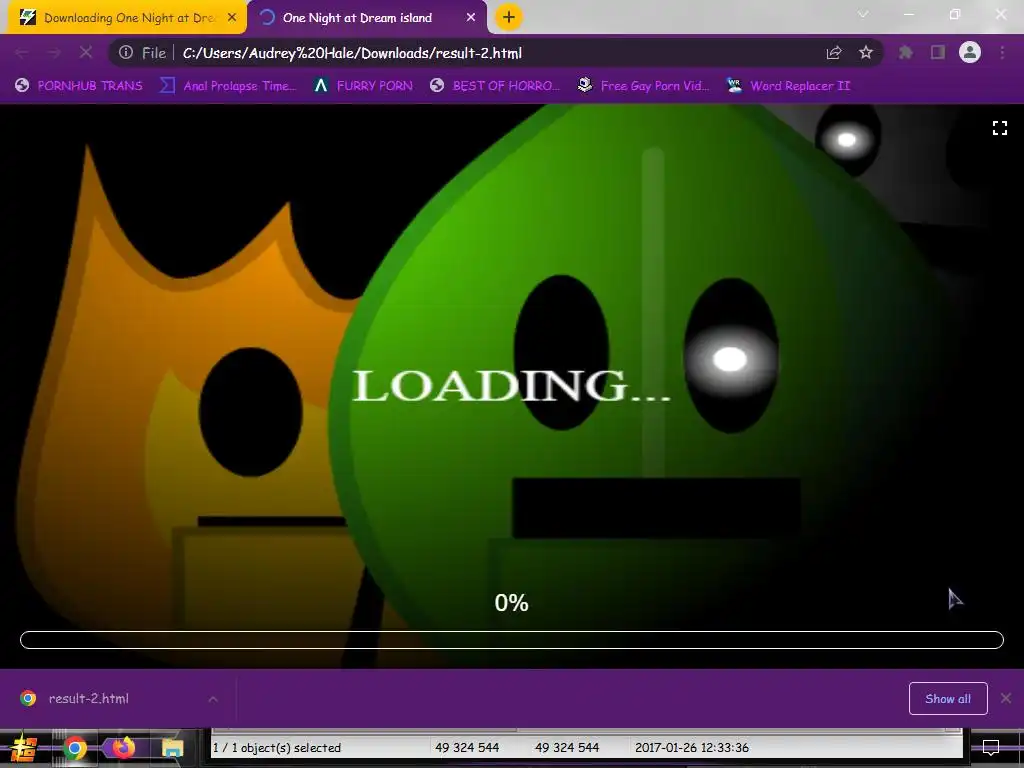Open the Word Replacer II bookmark

click(x=788, y=86)
